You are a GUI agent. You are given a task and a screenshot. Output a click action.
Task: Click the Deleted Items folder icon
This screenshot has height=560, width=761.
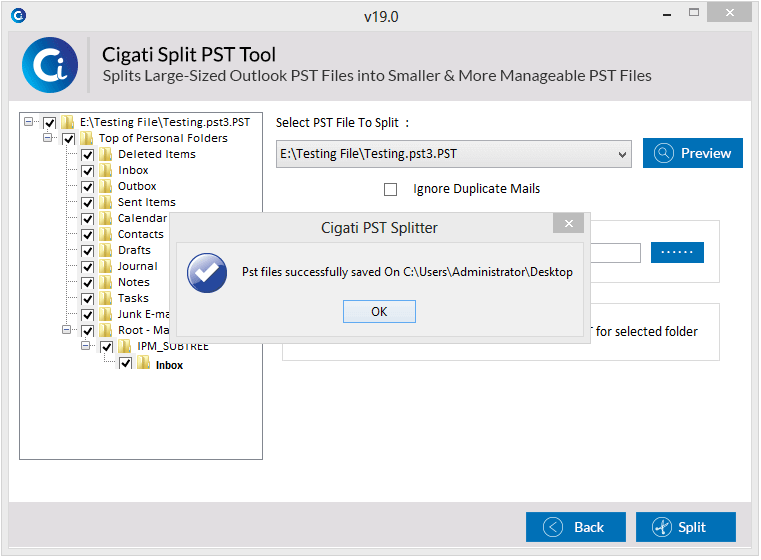point(105,154)
